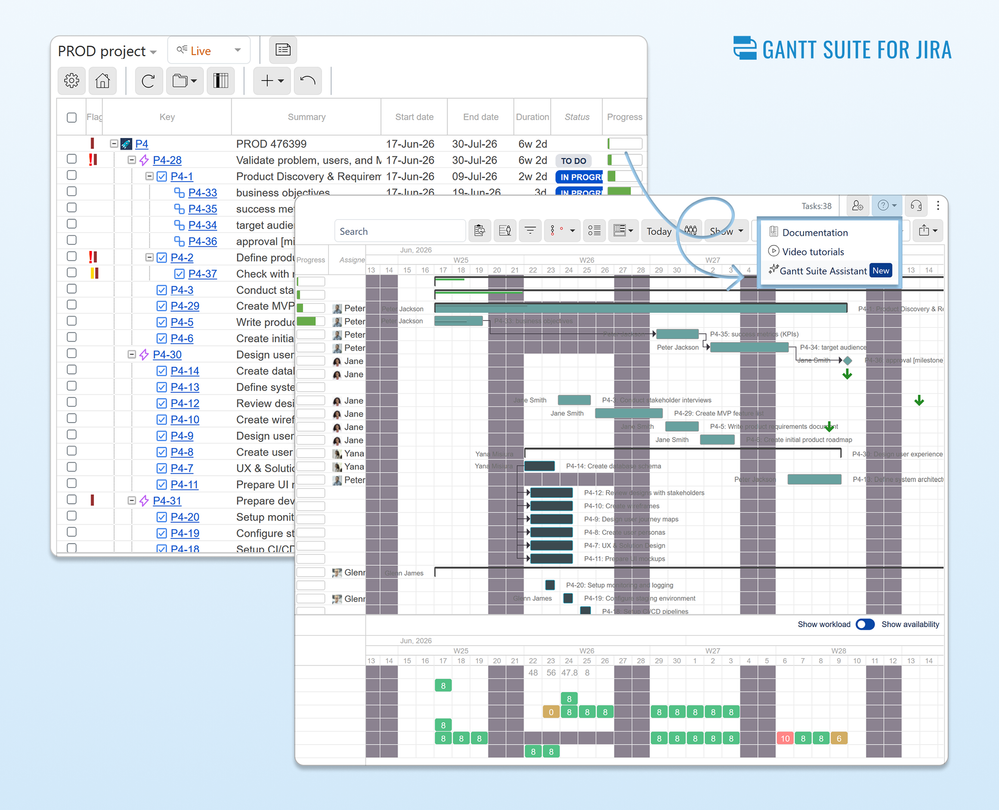Image resolution: width=999 pixels, height=810 pixels.
Task: Undo last change with undo arrow
Action: (x=308, y=81)
